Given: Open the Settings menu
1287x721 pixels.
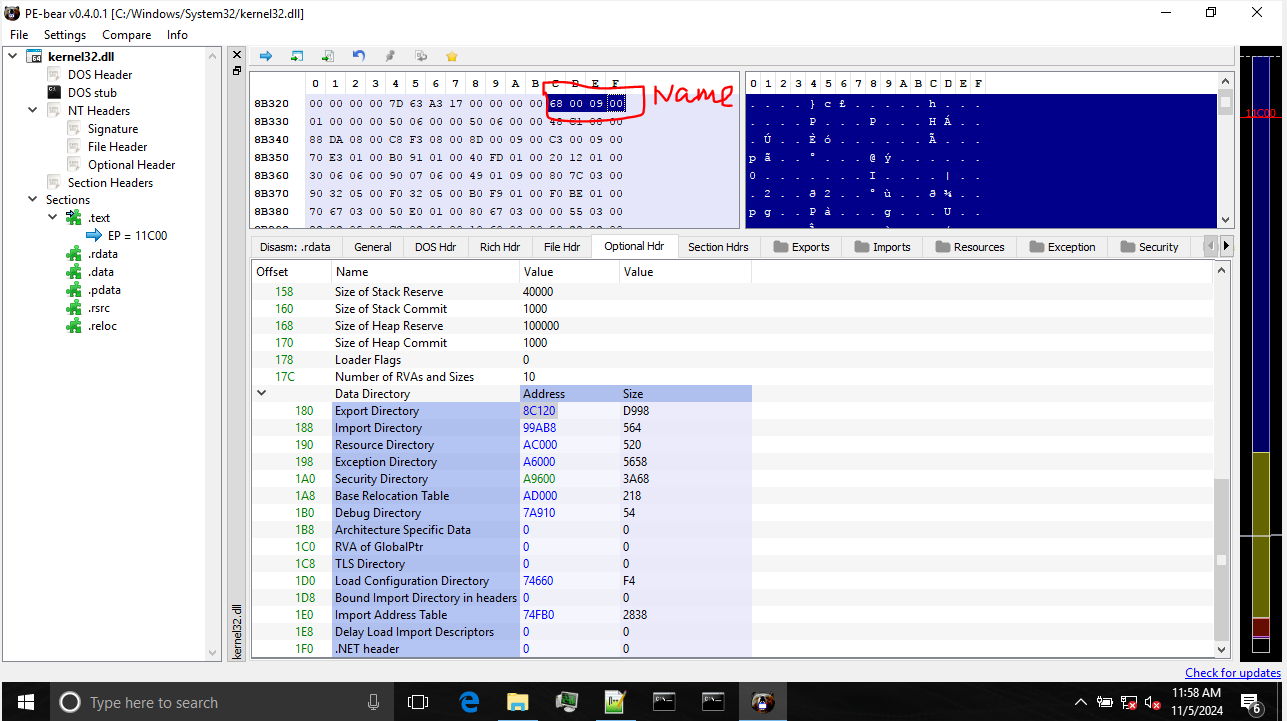Looking at the screenshot, I should coord(65,35).
